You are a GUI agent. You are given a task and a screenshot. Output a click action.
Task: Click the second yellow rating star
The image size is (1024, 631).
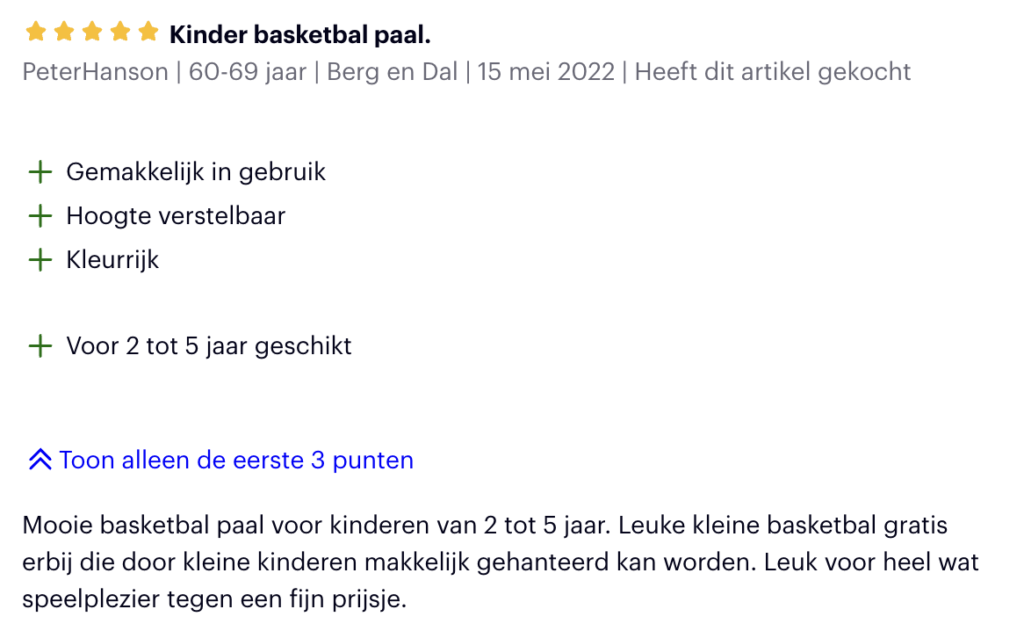64,31
